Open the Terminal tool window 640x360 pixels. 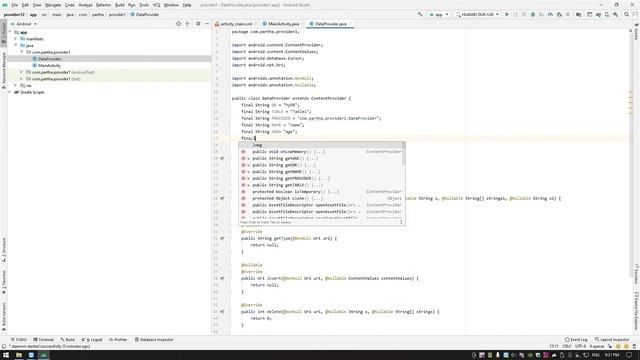pos(44,339)
